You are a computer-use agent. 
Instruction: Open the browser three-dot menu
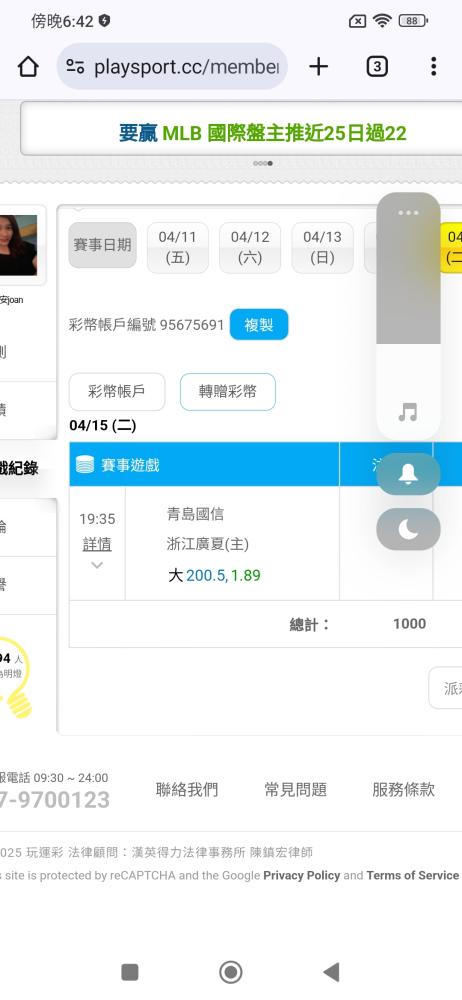tap(433, 66)
